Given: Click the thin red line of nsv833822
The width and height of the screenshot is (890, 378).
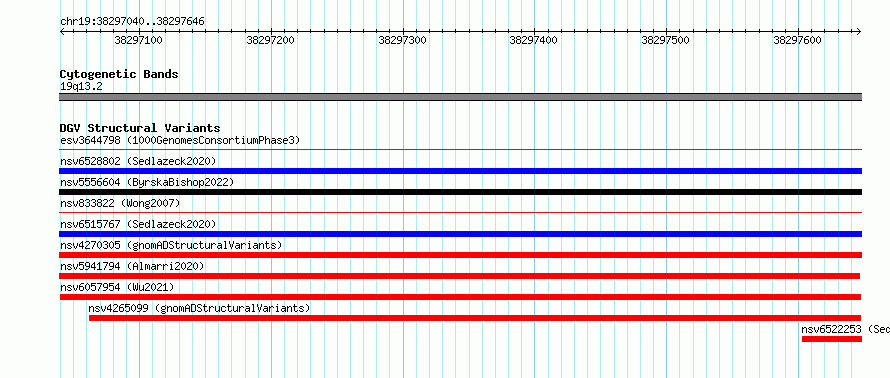Looking at the screenshot, I should tap(460, 213).
